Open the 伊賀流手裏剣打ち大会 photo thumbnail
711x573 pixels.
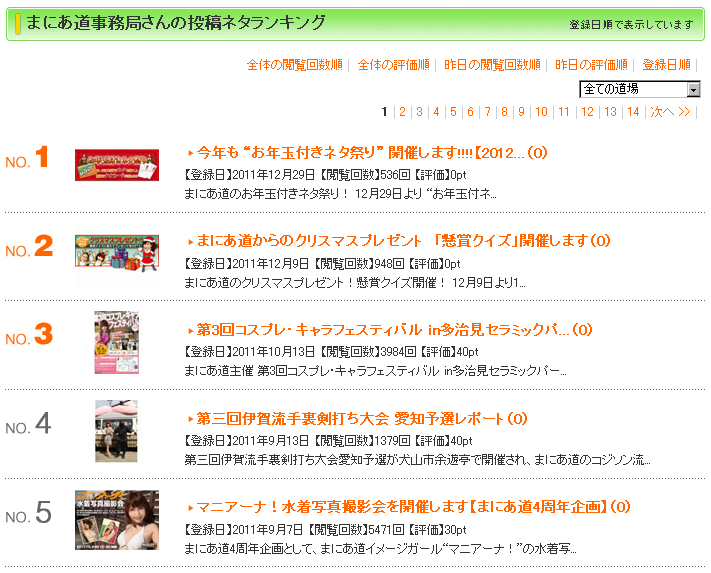(x=117, y=430)
